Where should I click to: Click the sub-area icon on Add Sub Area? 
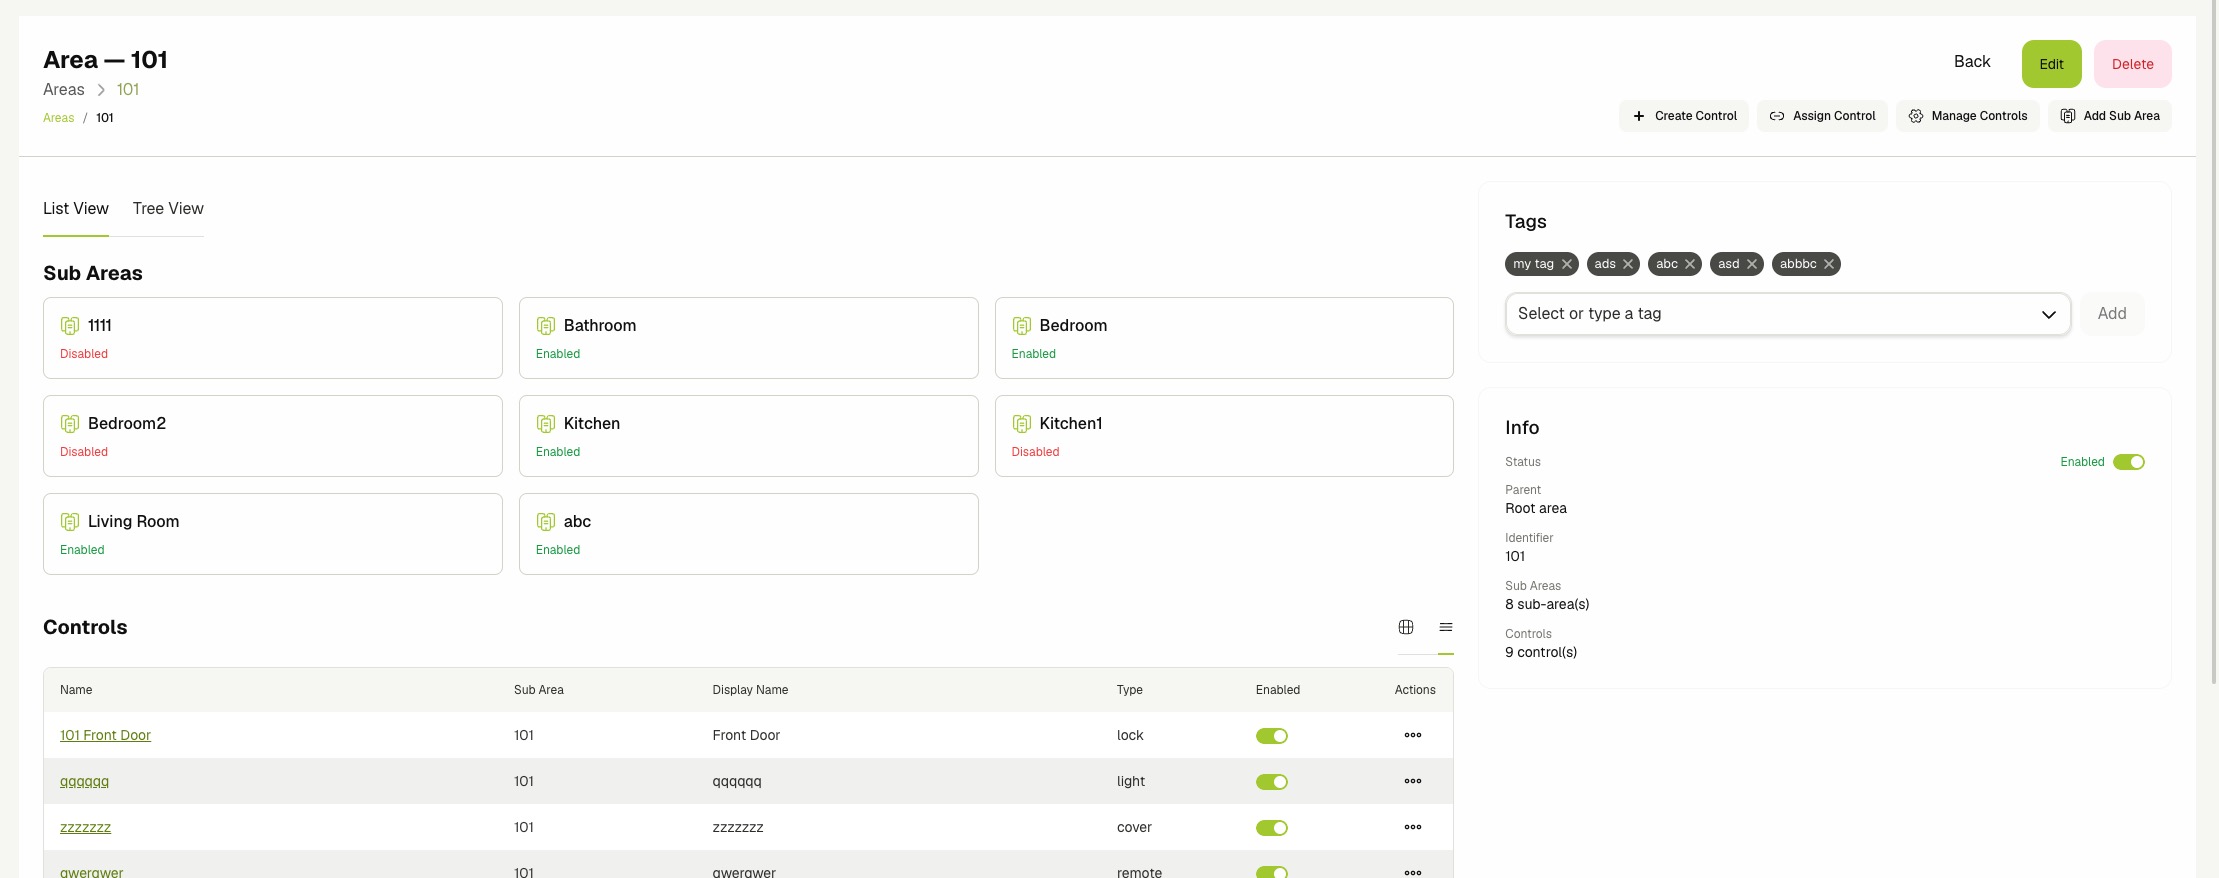pos(2068,116)
